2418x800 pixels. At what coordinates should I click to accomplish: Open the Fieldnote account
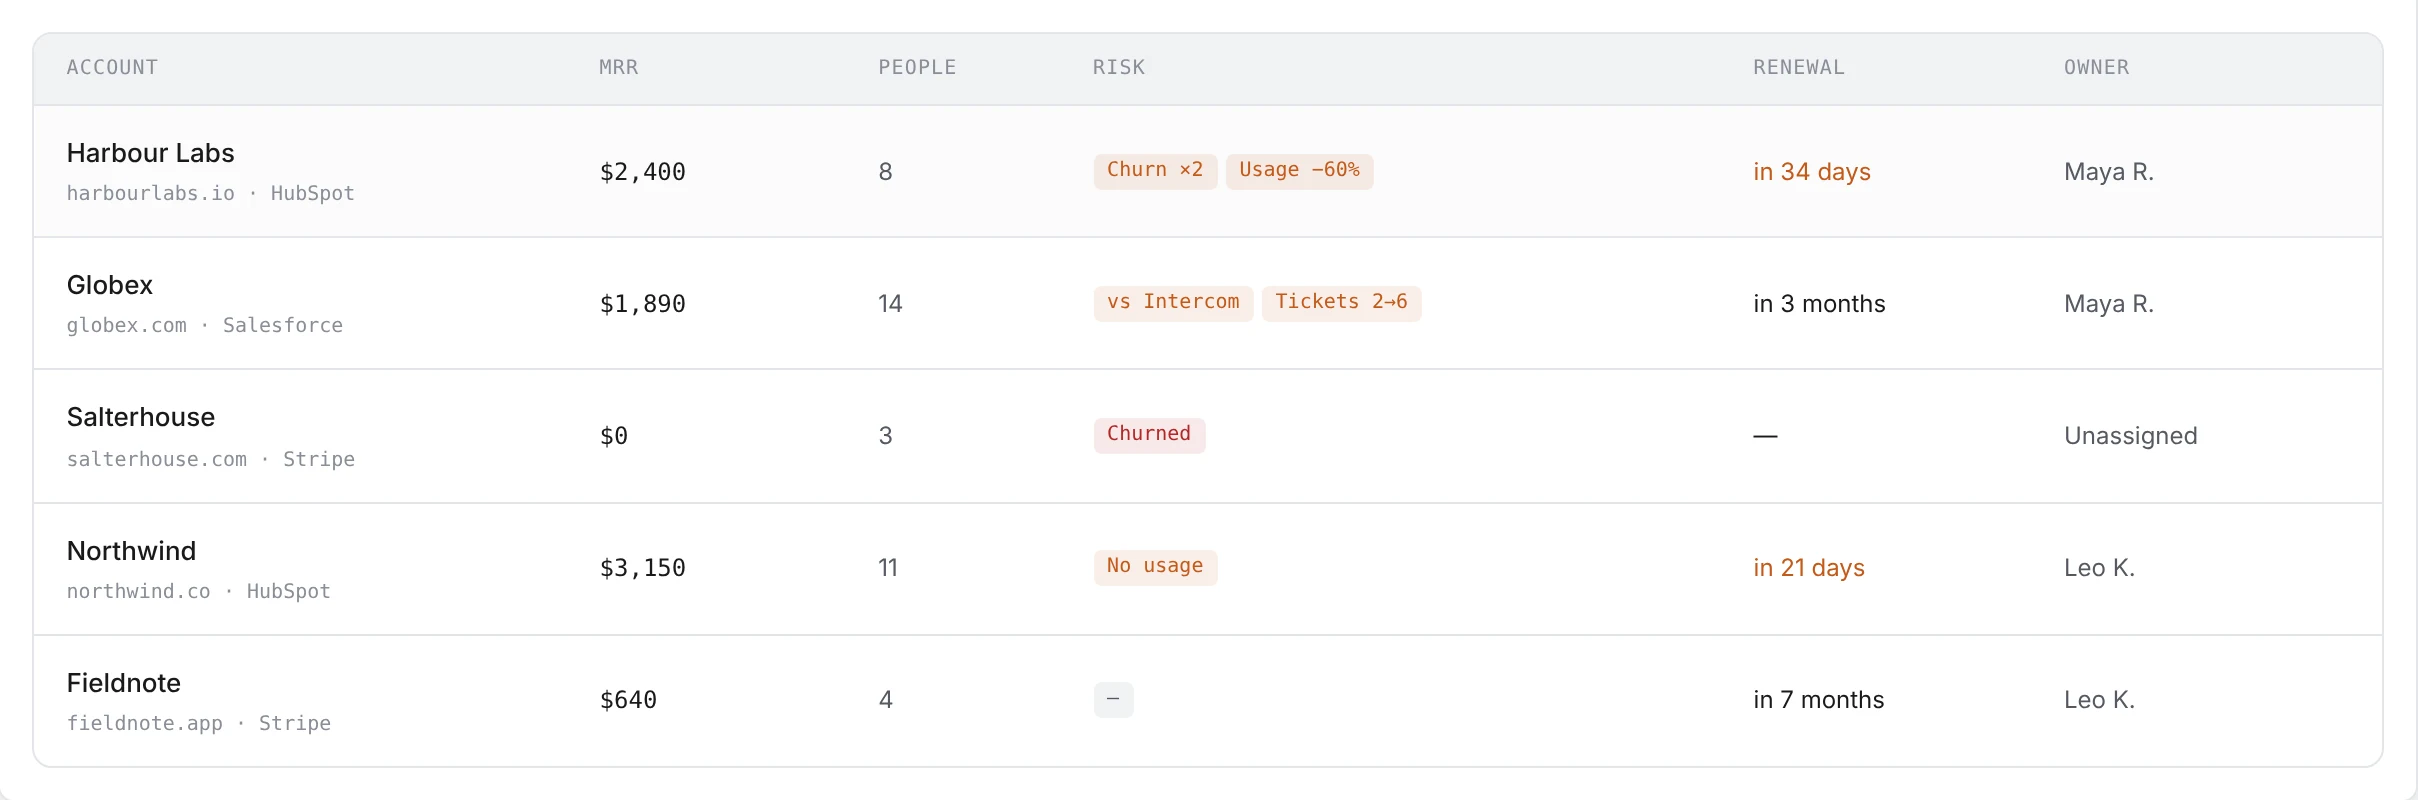coord(123,683)
